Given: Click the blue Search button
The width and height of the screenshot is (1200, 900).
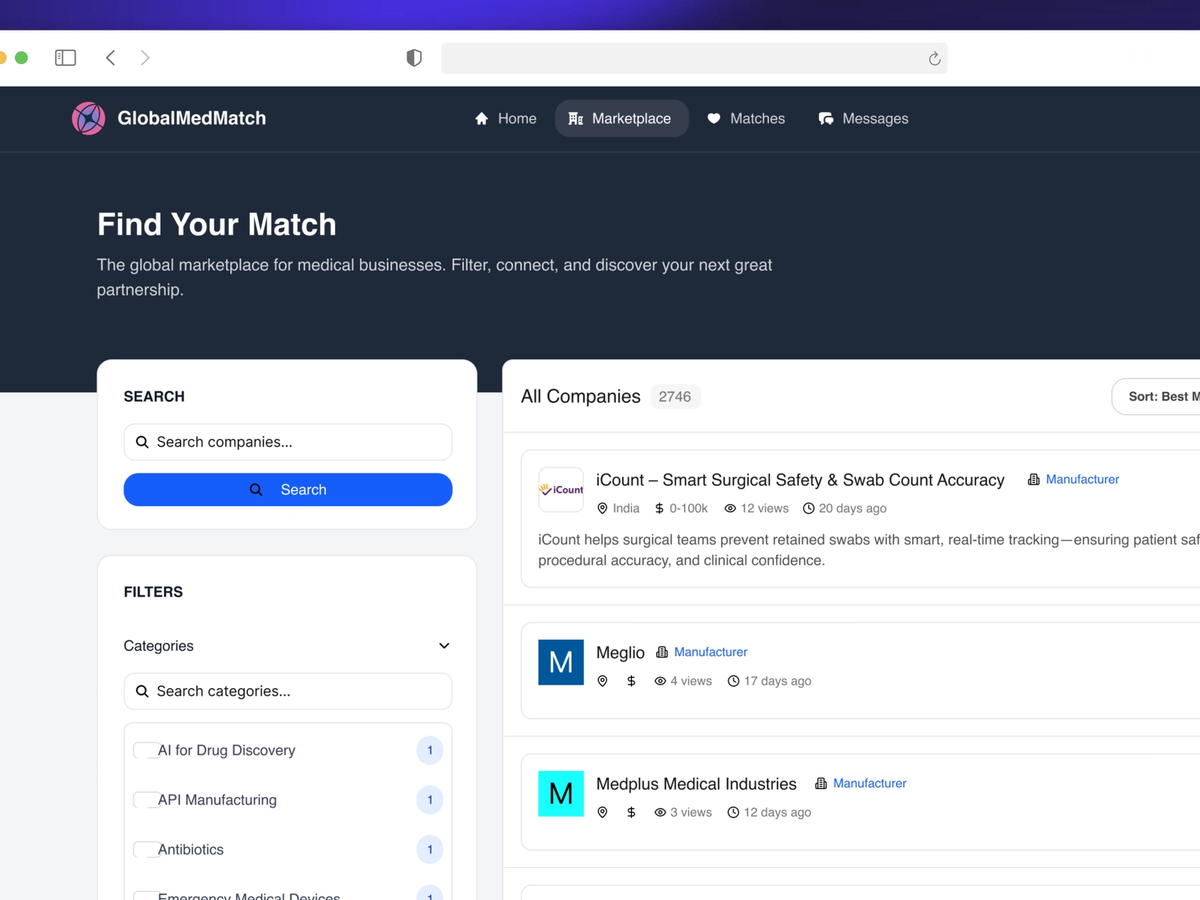Looking at the screenshot, I should click(x=288, y=490).
